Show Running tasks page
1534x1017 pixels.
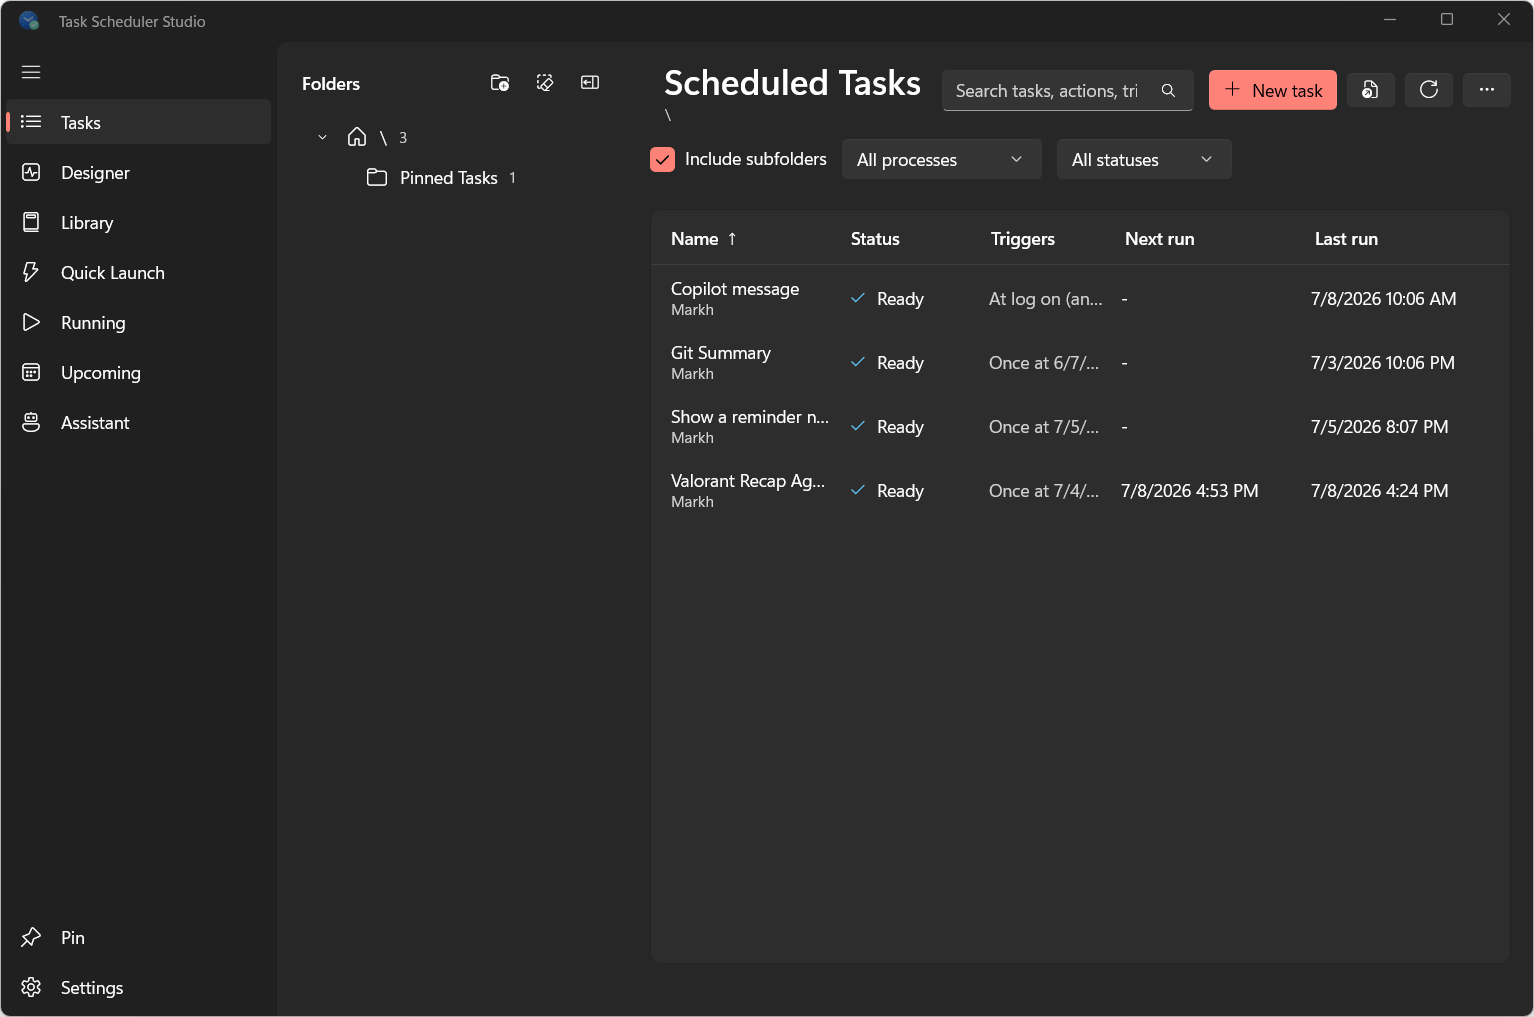139,322
